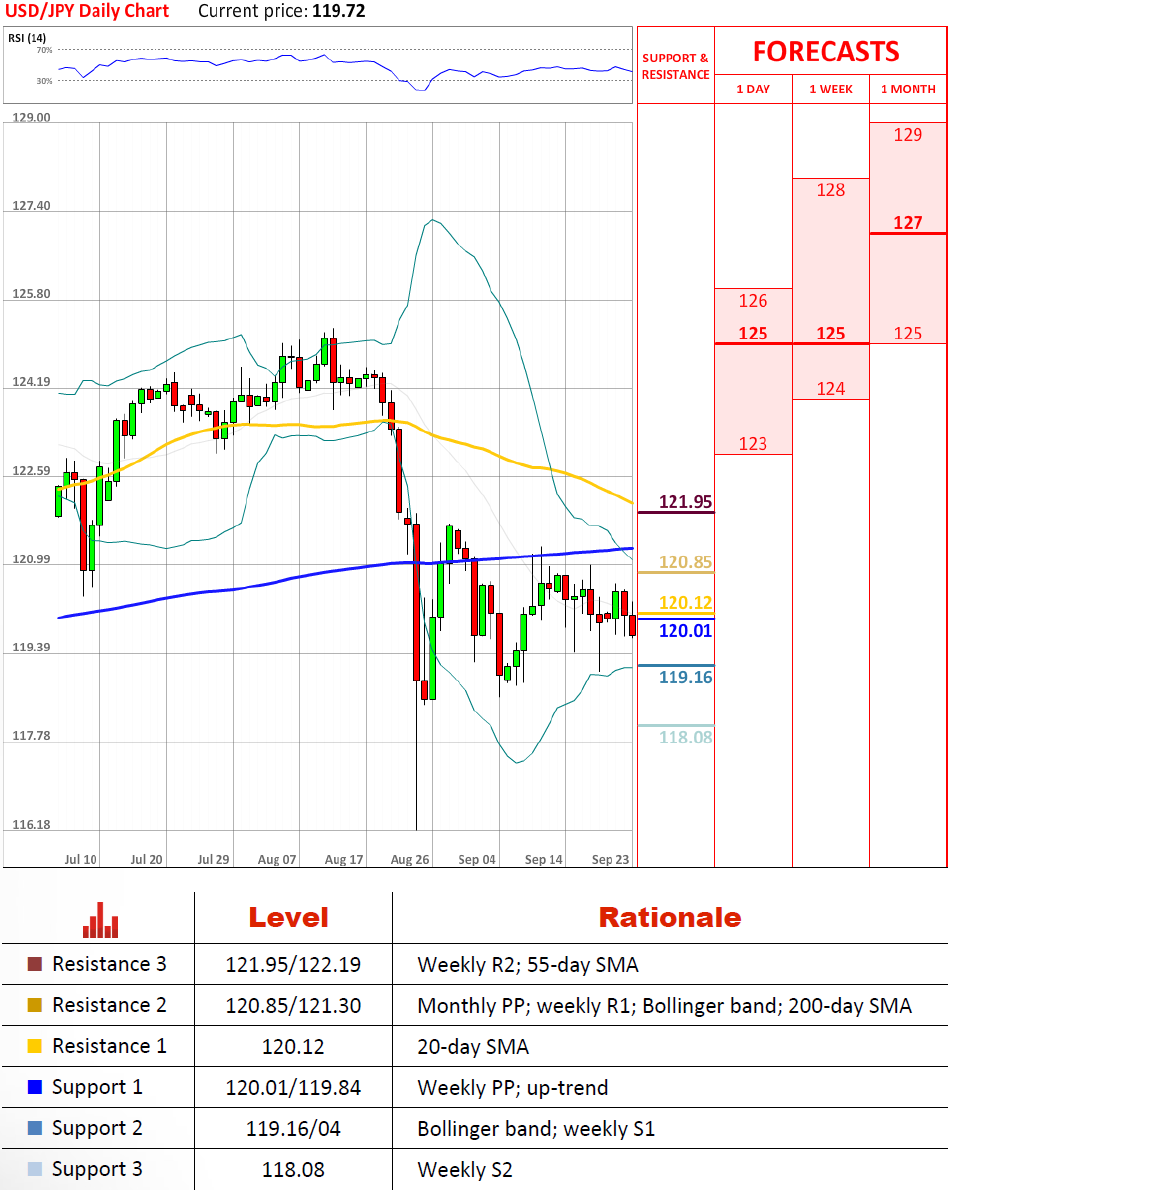The image size is (1152, 1190).
Task: Click the Level table column header
Action: [x=288, y=918]
